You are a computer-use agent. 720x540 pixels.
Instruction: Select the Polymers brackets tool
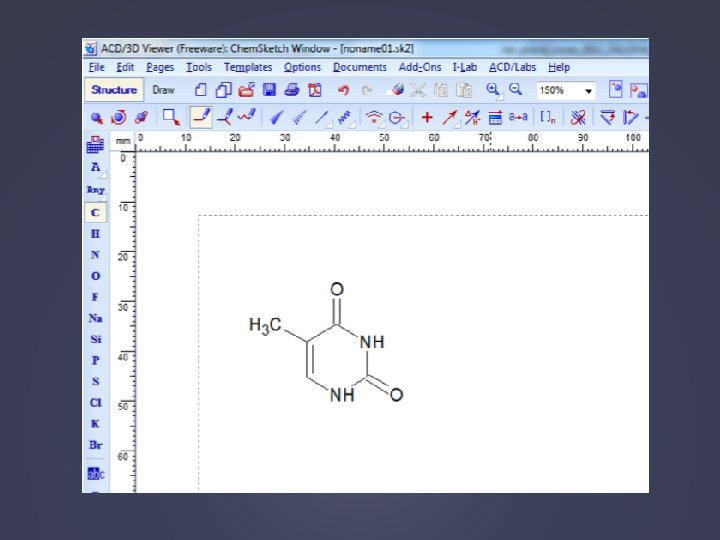tap(547, 118)
